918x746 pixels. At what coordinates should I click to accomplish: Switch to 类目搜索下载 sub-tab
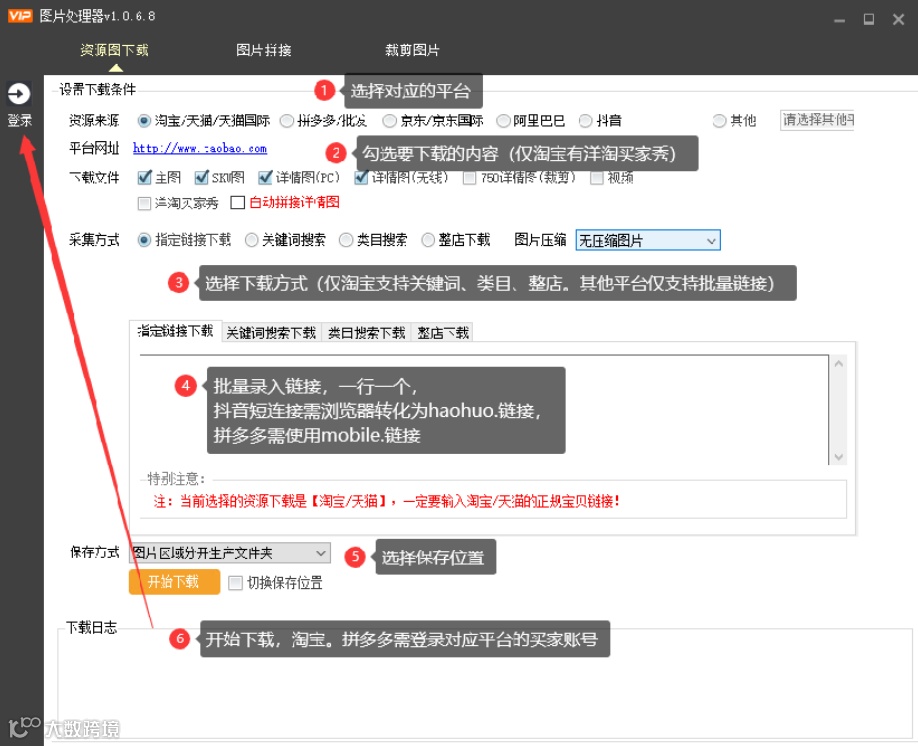tap(366, 333)
